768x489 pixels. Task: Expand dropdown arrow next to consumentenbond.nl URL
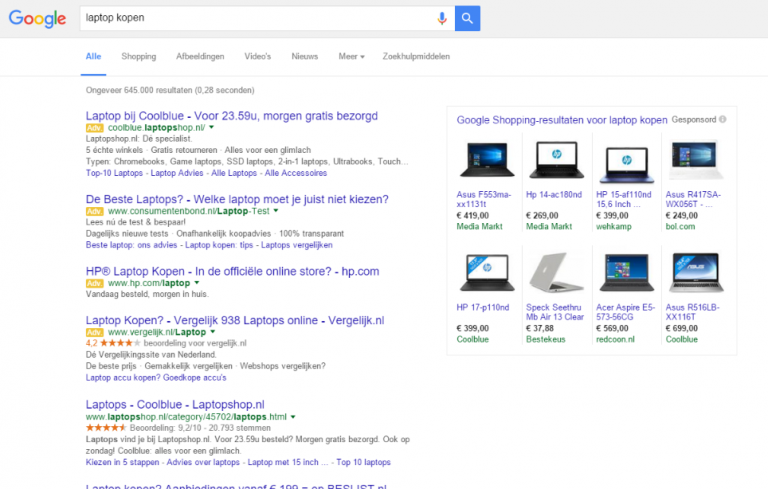coord(276,211)
